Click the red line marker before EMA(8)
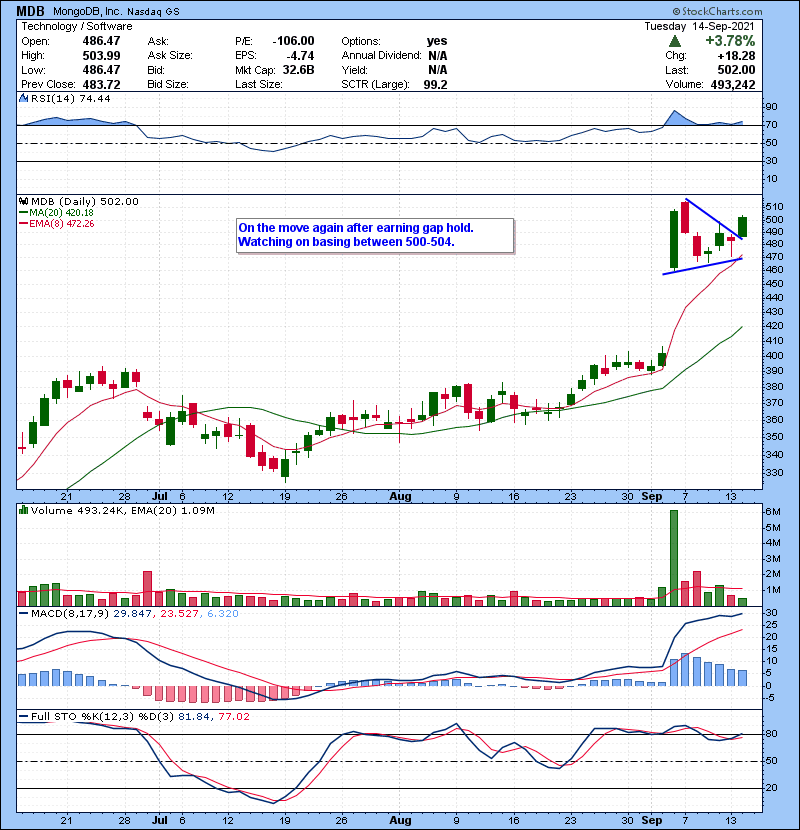The image size is (800, 830). coord(24,224)
